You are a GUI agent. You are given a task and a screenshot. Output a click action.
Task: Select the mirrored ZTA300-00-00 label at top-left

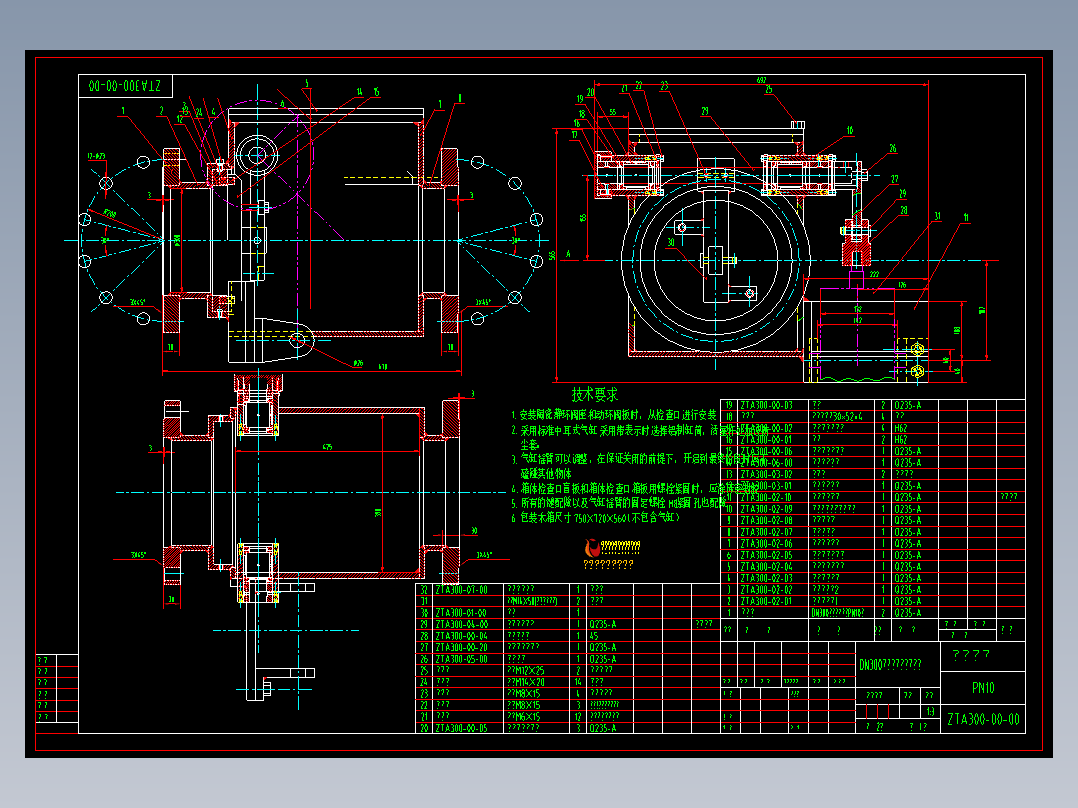(124, 86)
